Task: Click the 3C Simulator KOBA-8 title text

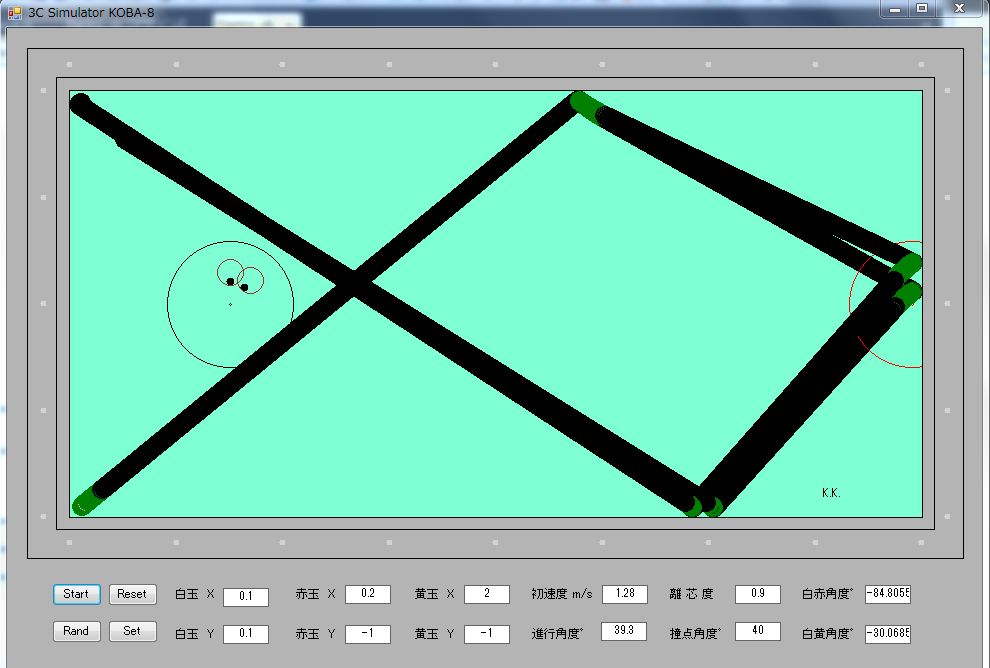Action: point(91,13)
